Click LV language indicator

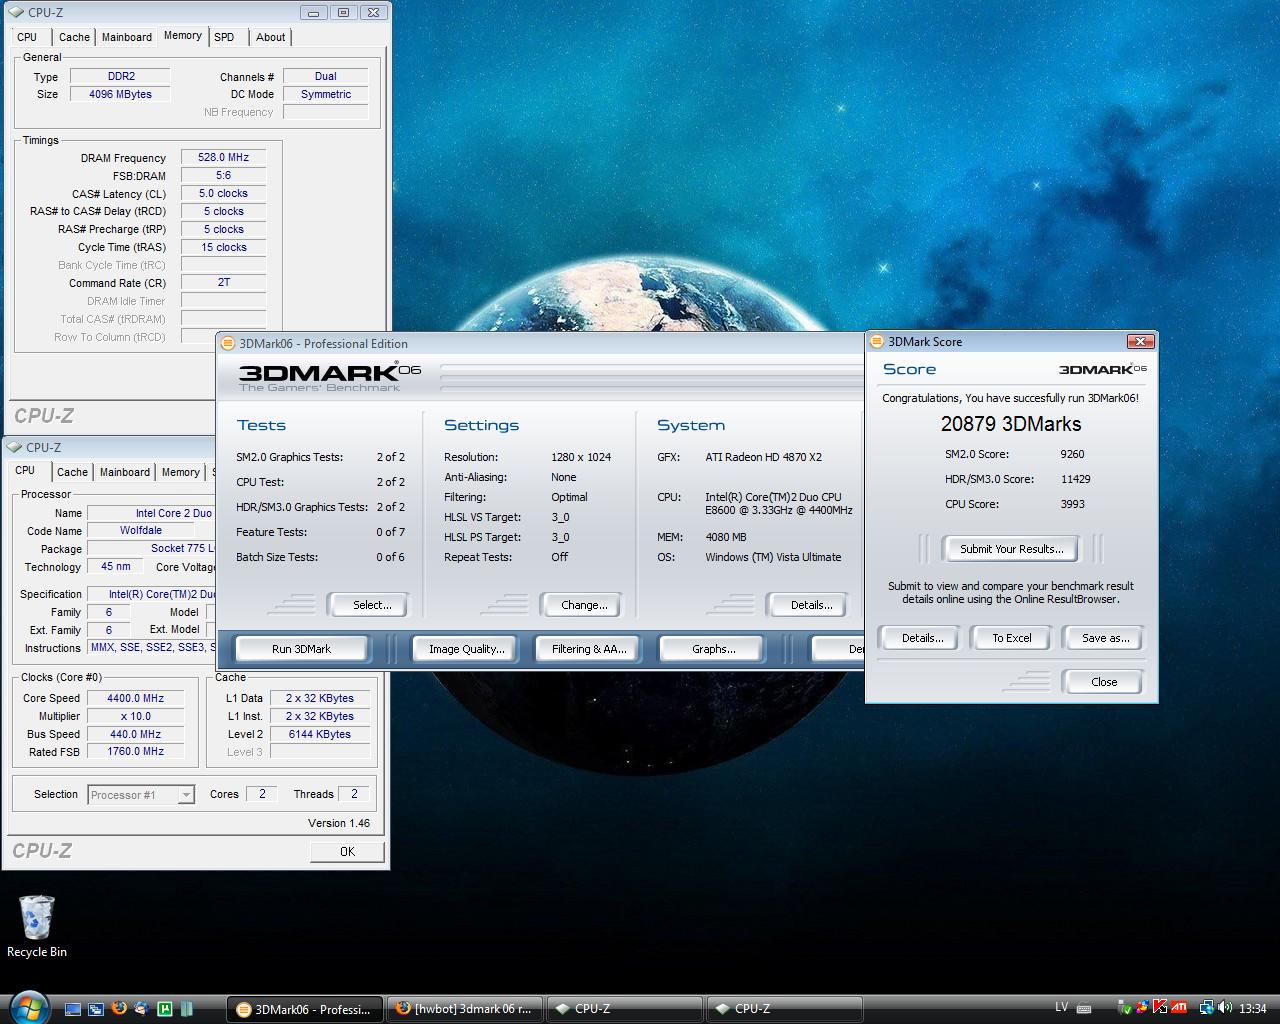pyautogui.click(x=1062, y=1007)
